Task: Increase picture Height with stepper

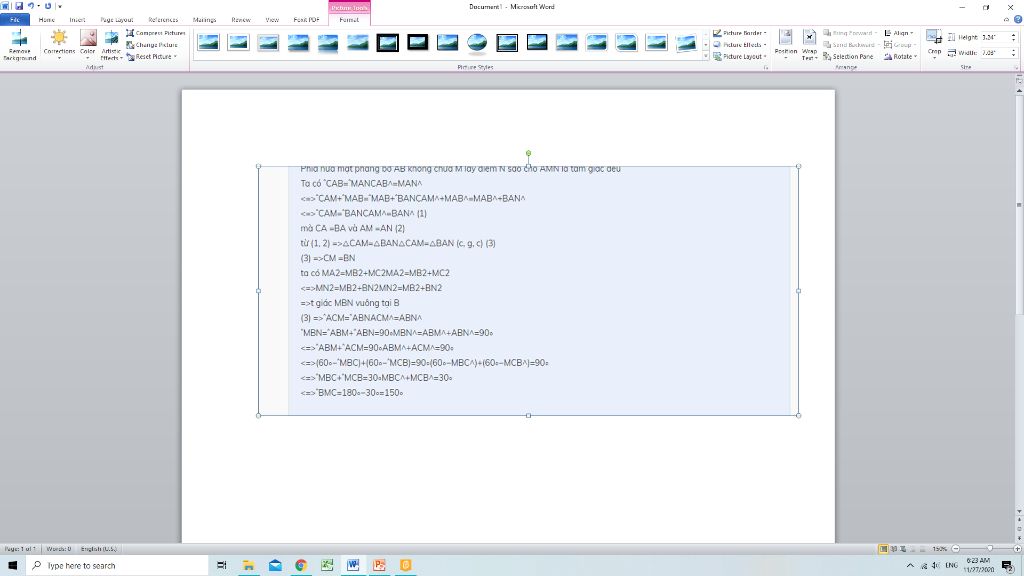Action: pos(1014,35)
